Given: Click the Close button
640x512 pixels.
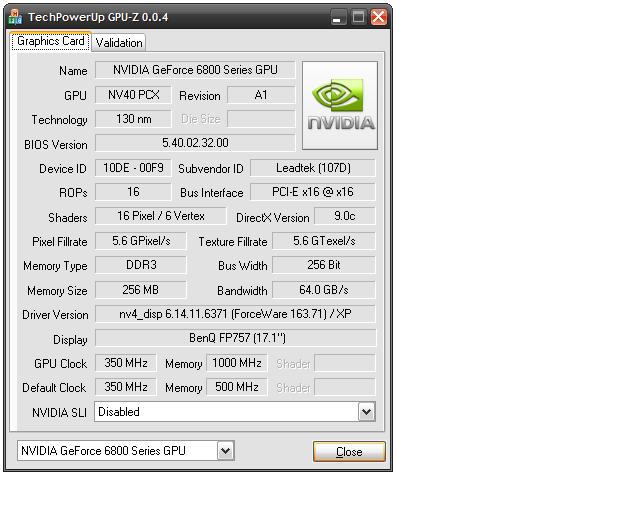Looking at the screenshot, I should point(349,452).
